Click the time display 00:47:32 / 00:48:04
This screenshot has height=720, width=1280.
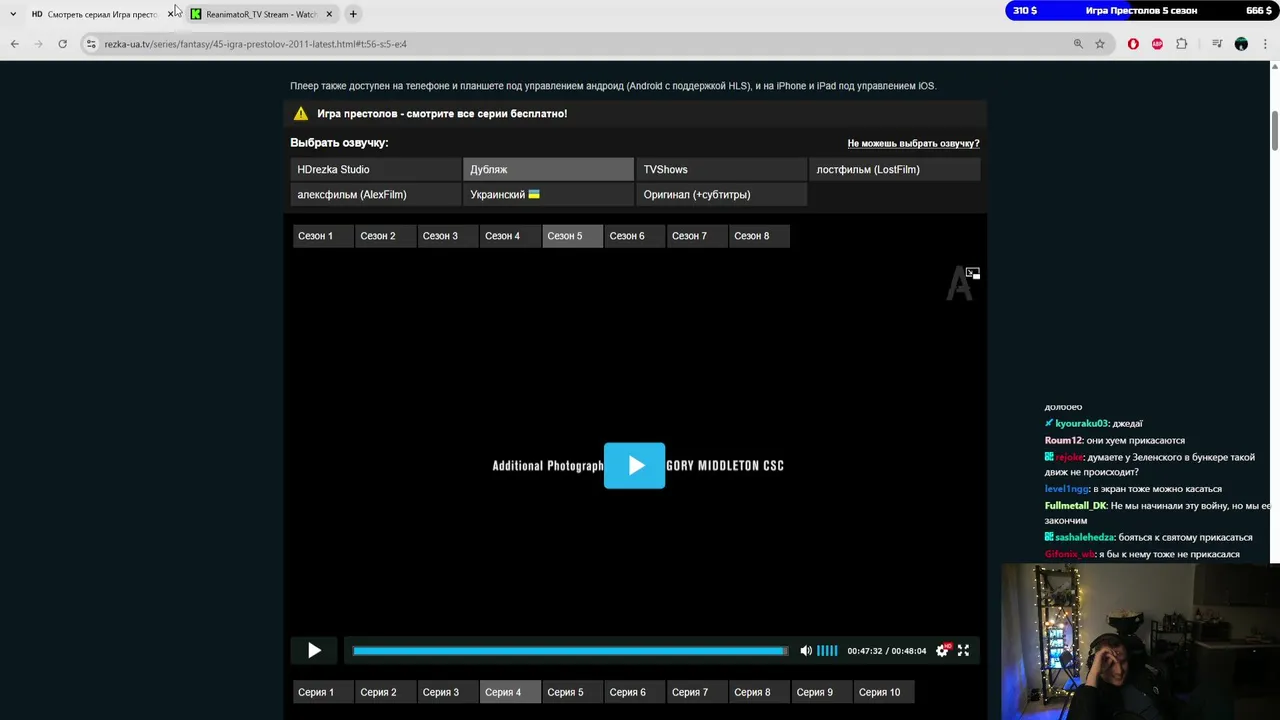click(x=886, y=651)
